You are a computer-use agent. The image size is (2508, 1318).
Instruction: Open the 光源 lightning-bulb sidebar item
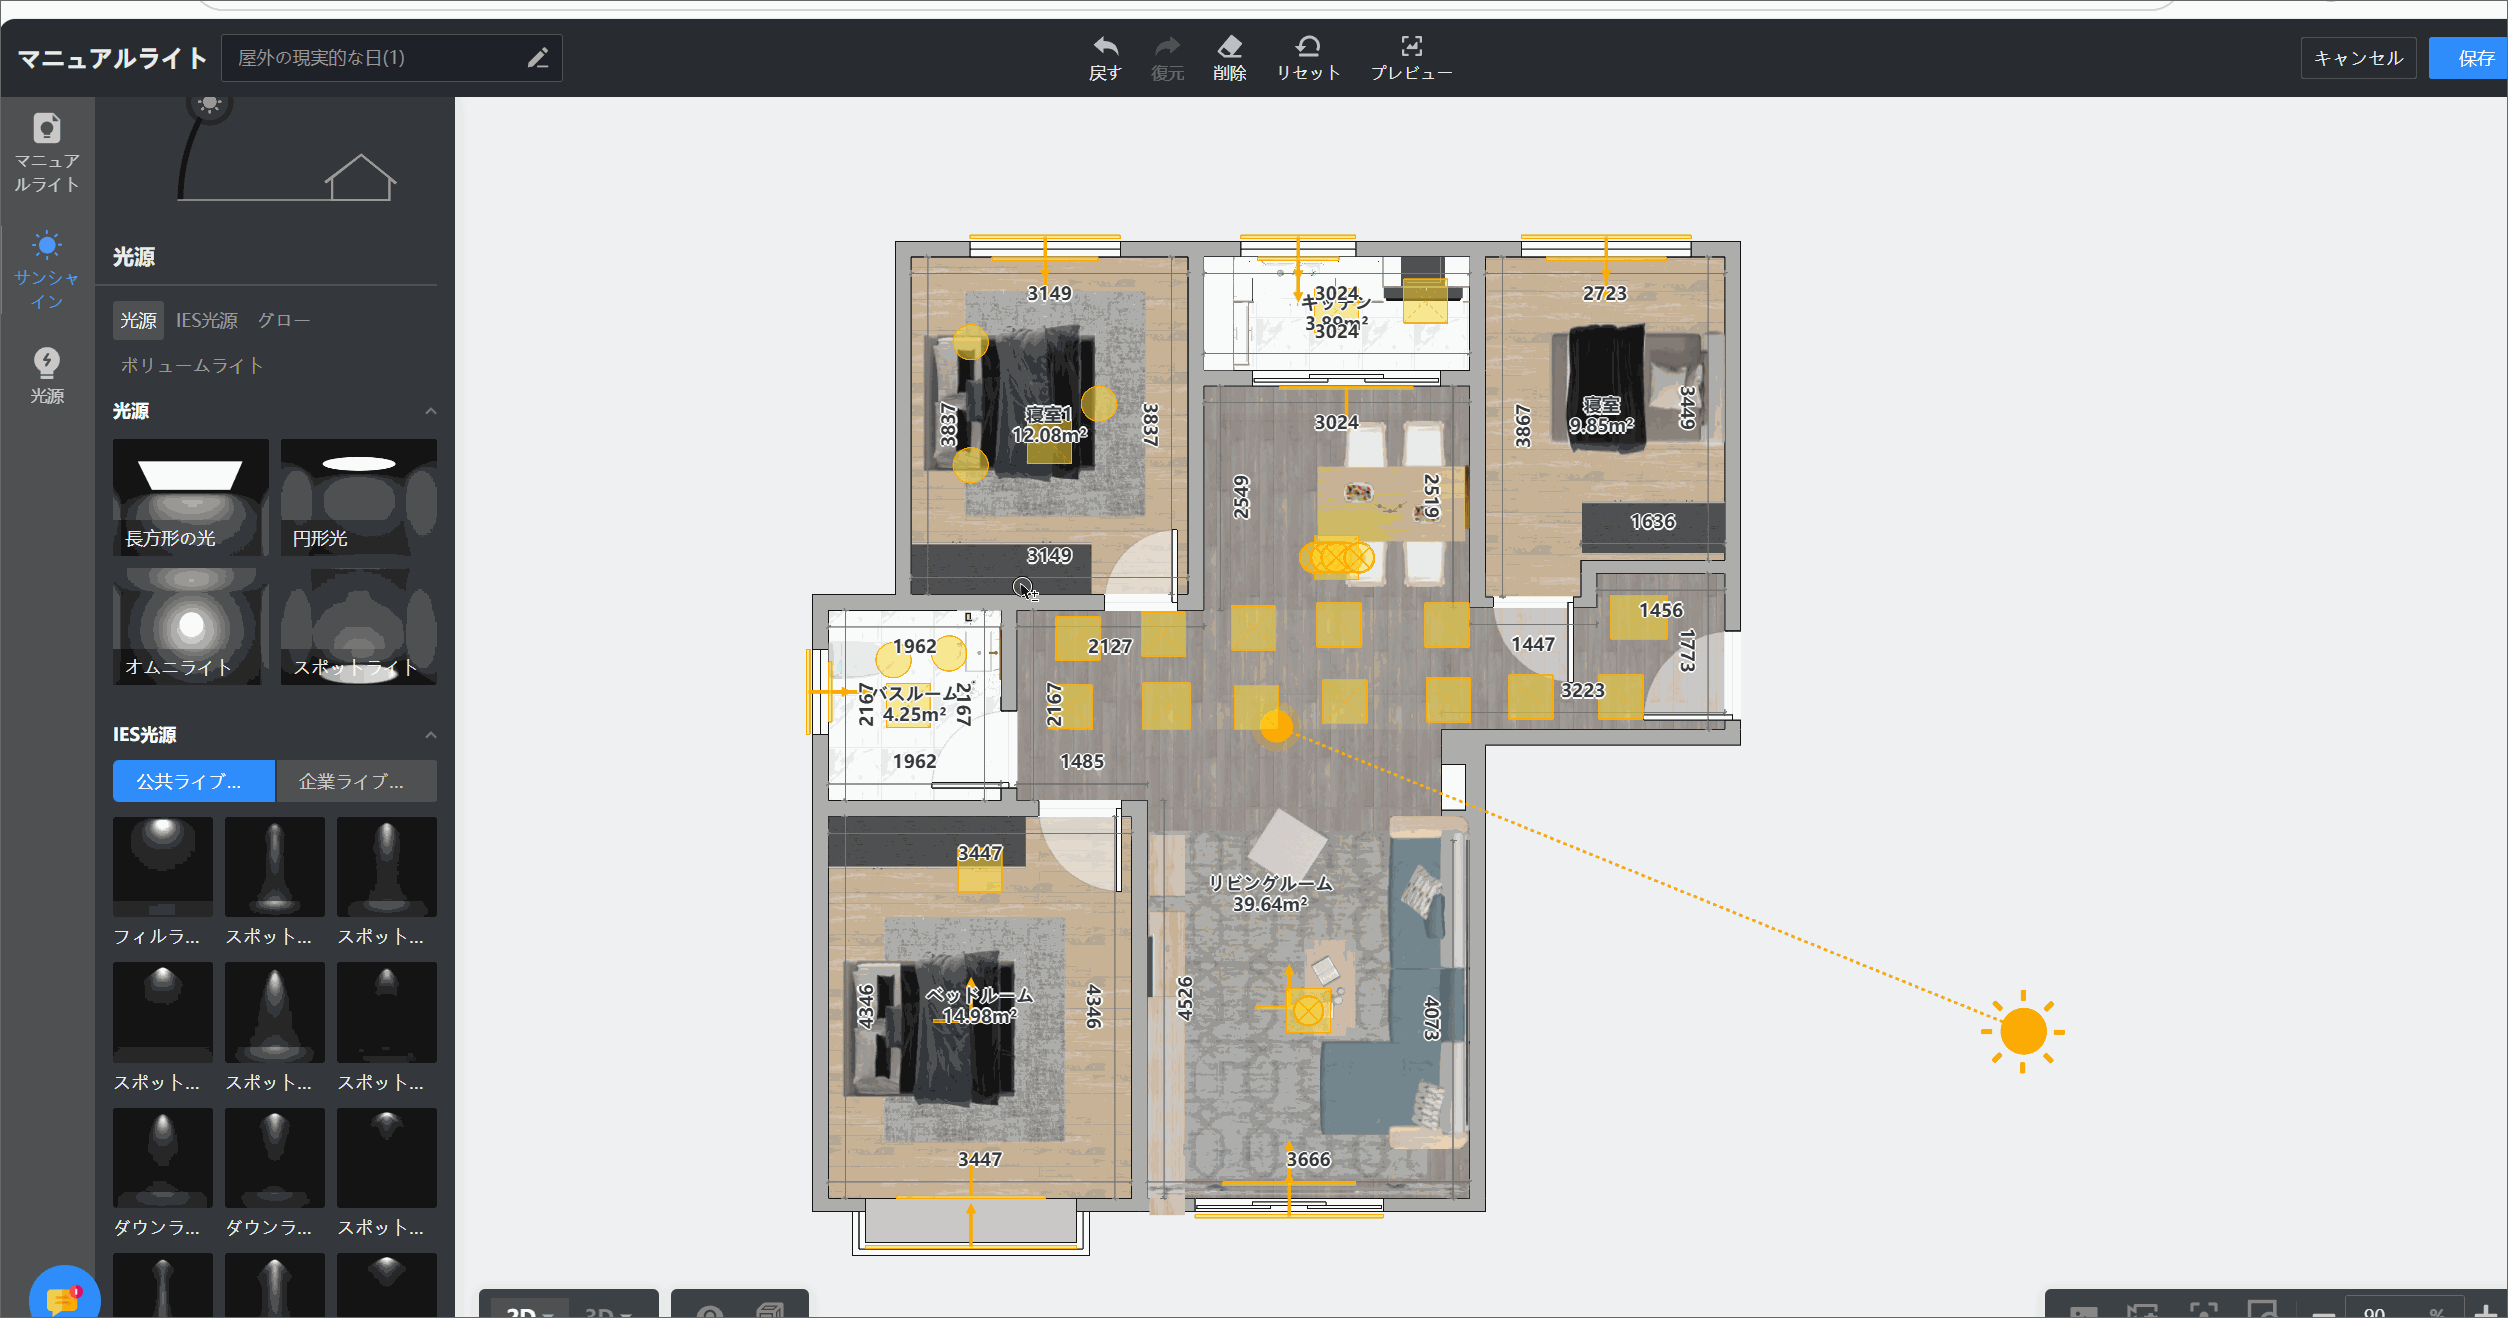coord(47,375)
